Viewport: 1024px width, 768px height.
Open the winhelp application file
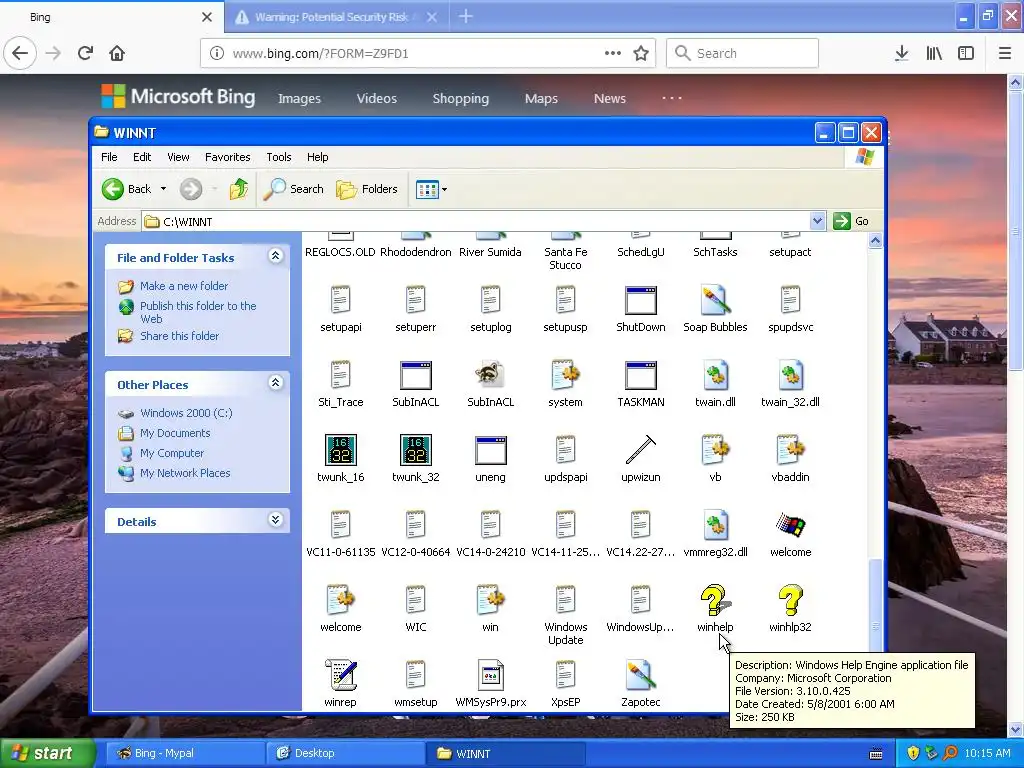click(715, 600)
